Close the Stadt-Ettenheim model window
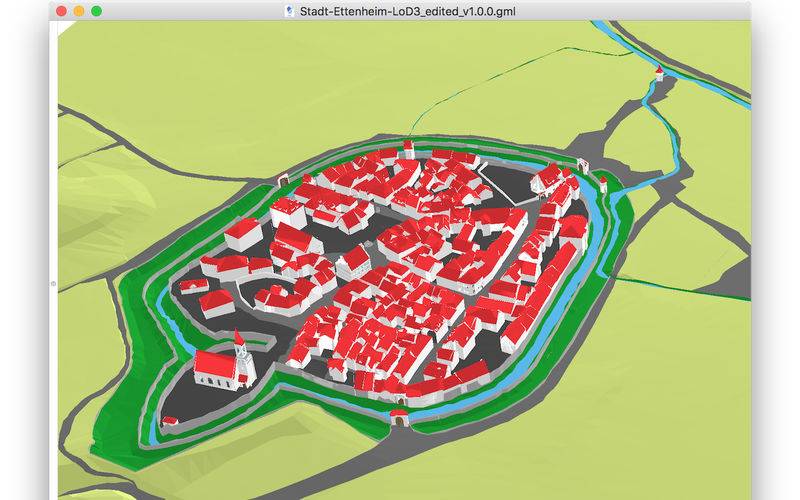The width and height of the screenshot is (800, 500). [61, 11]
